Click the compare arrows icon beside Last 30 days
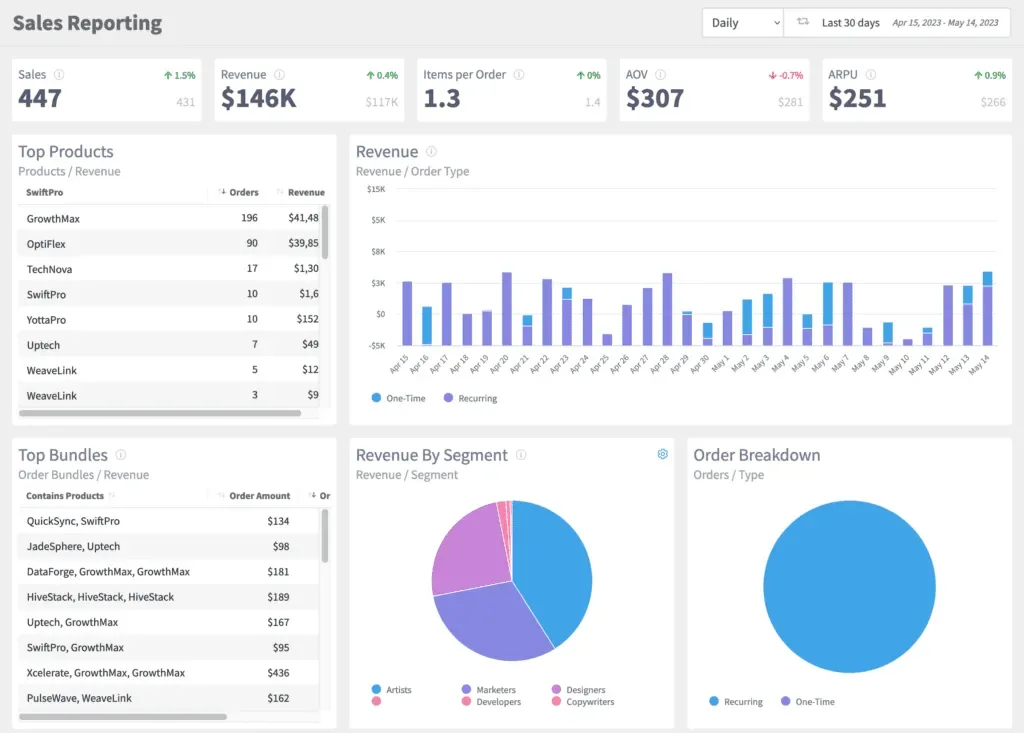This screenshot has height=733, width=1024. [803, 22]
